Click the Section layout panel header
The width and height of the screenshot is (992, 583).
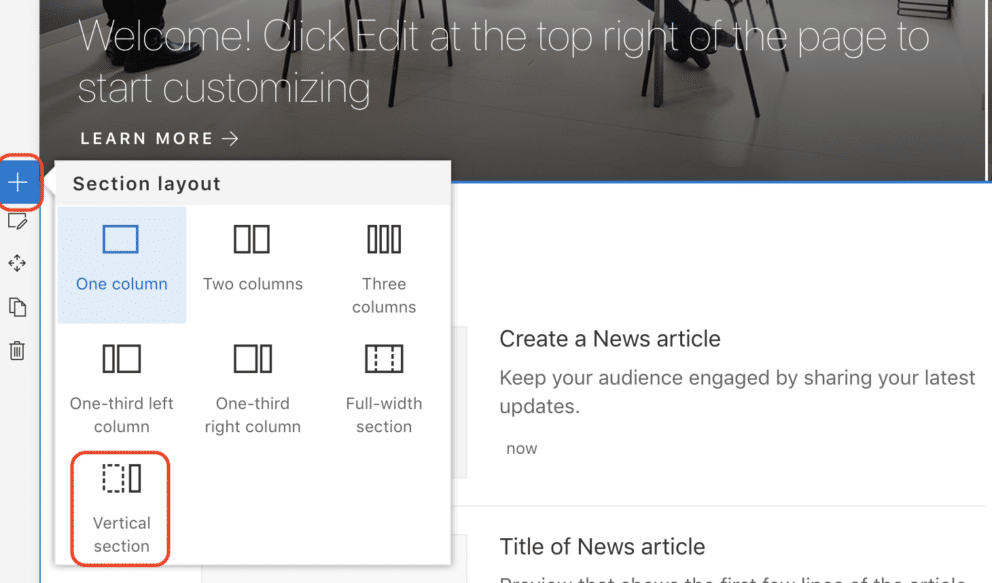click(x=146, y=184)
